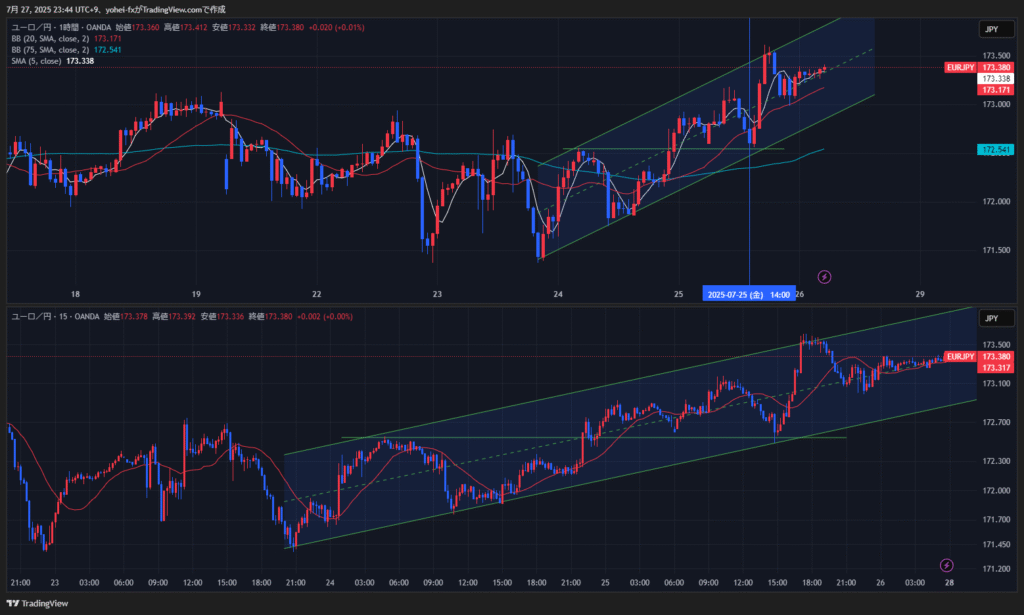Click the lightning bolt icon in the lower chart
Viewport: 1024px width, 615px height.
click(x=947, y=565)
